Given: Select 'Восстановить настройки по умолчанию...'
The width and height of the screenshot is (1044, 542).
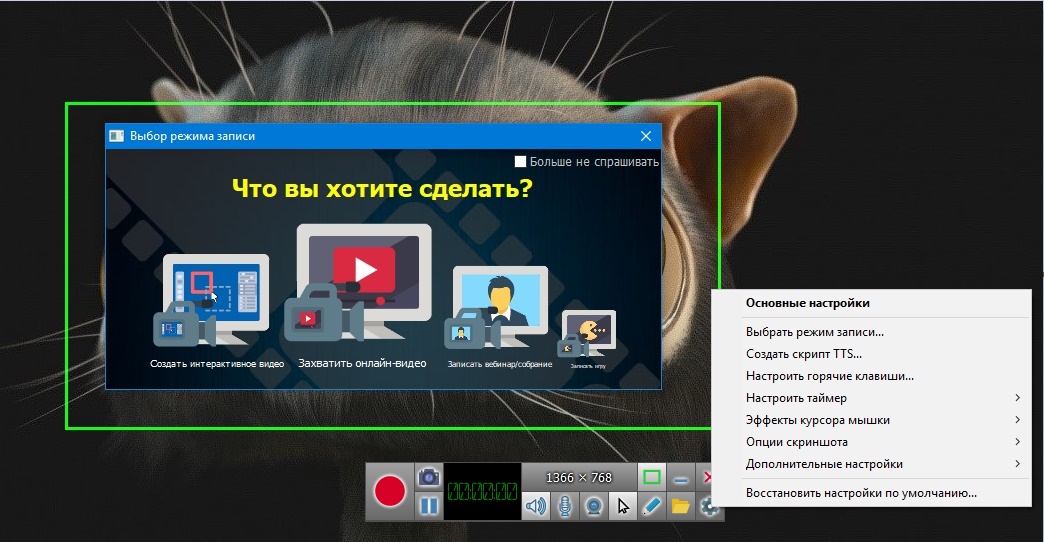Looking at the screenshot, I should coord(872,493).
